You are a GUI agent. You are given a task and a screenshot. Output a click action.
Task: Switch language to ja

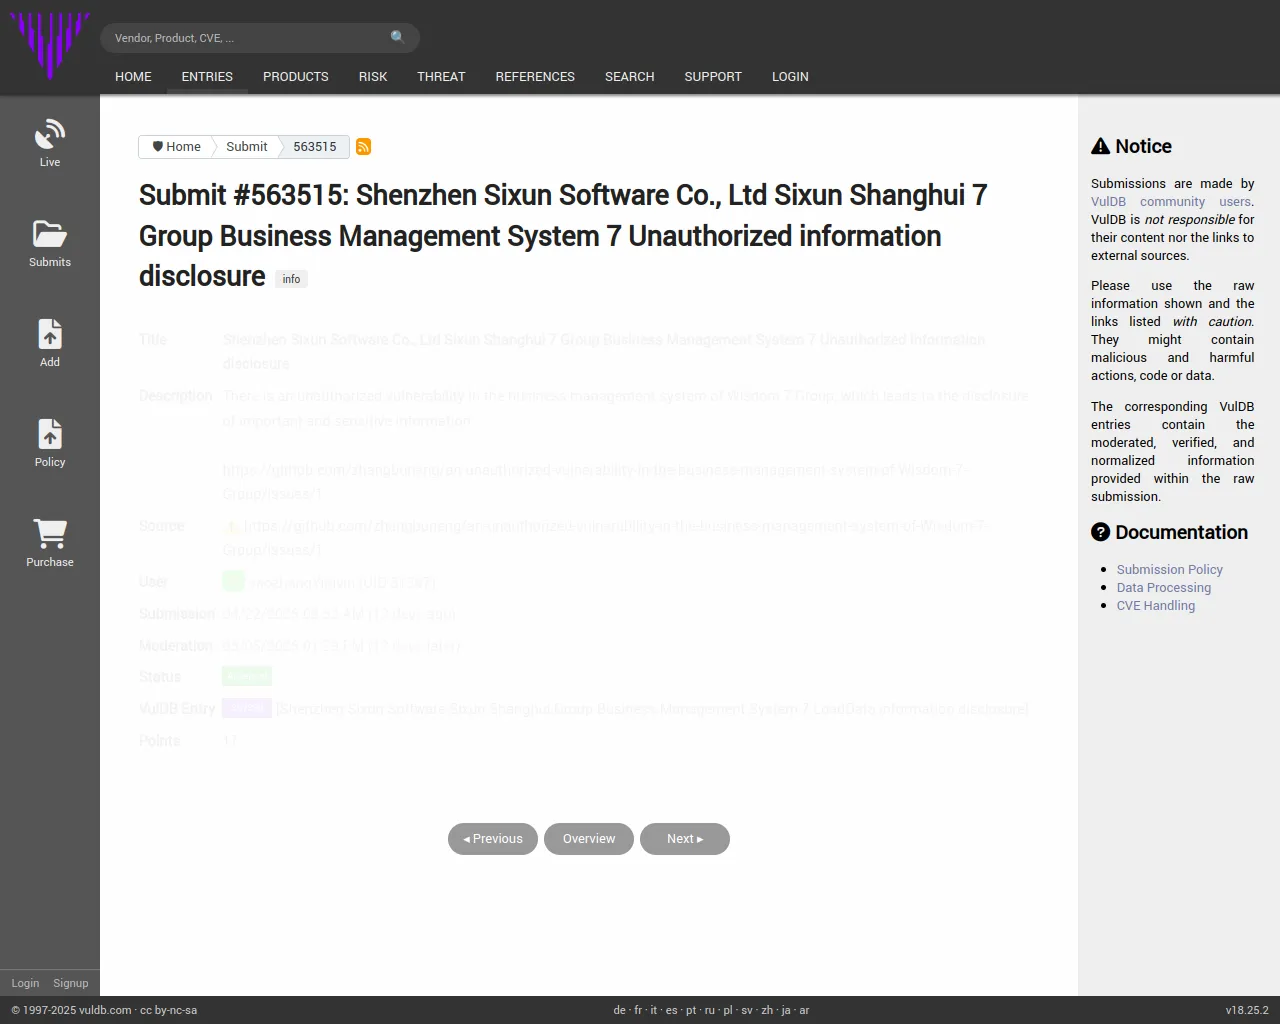tap(786, 1010)
